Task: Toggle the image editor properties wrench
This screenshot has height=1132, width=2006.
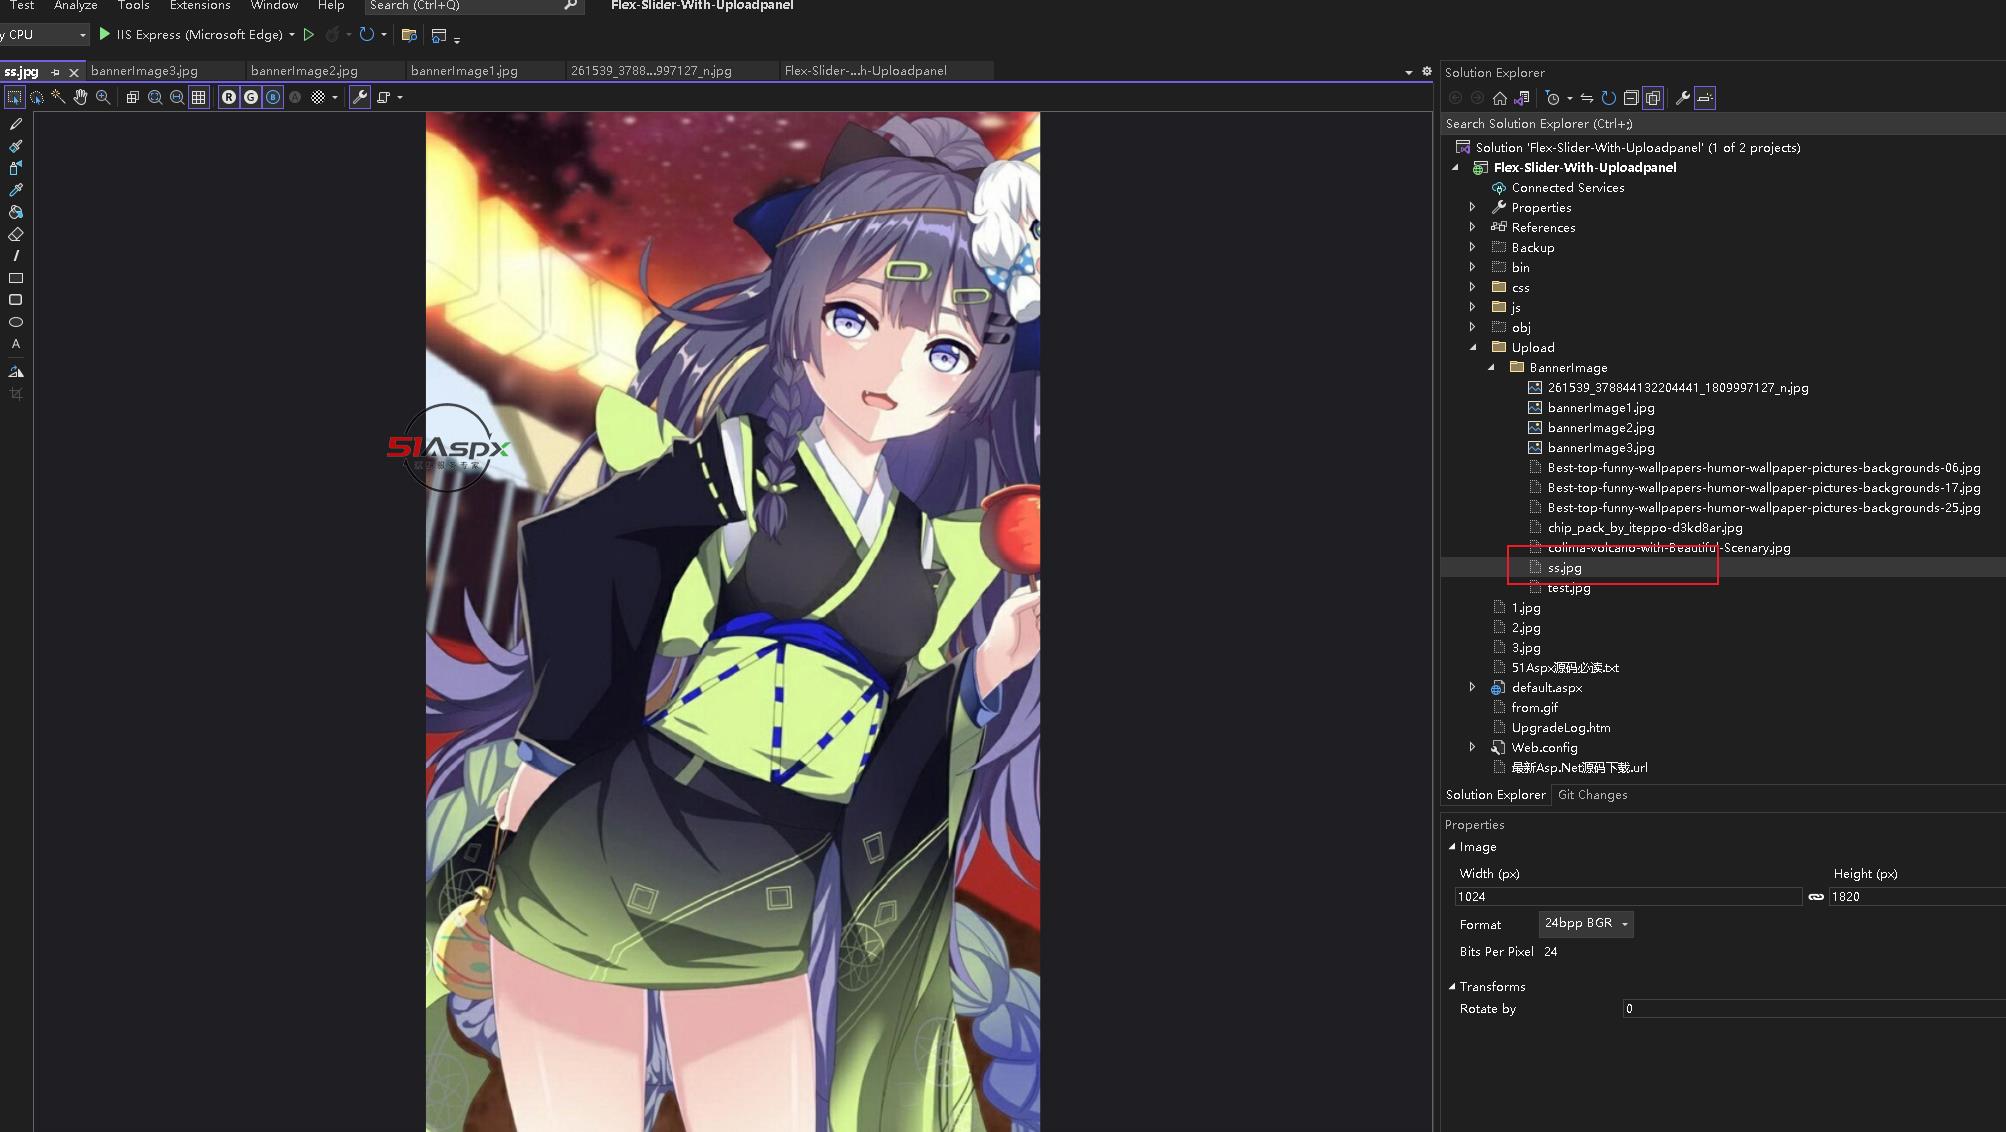Action: [x=360, y=97]
